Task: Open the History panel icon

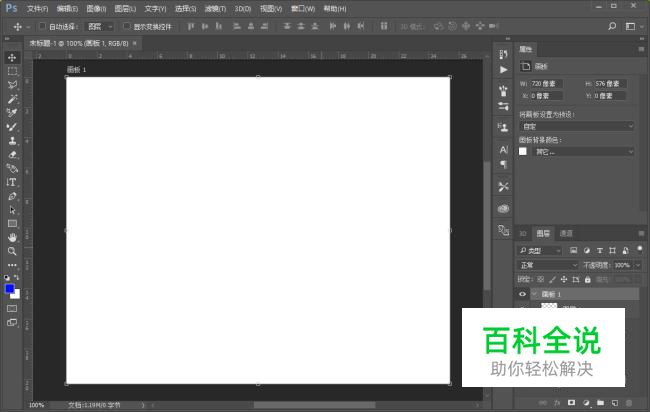Action: click(x=503, y=54)
